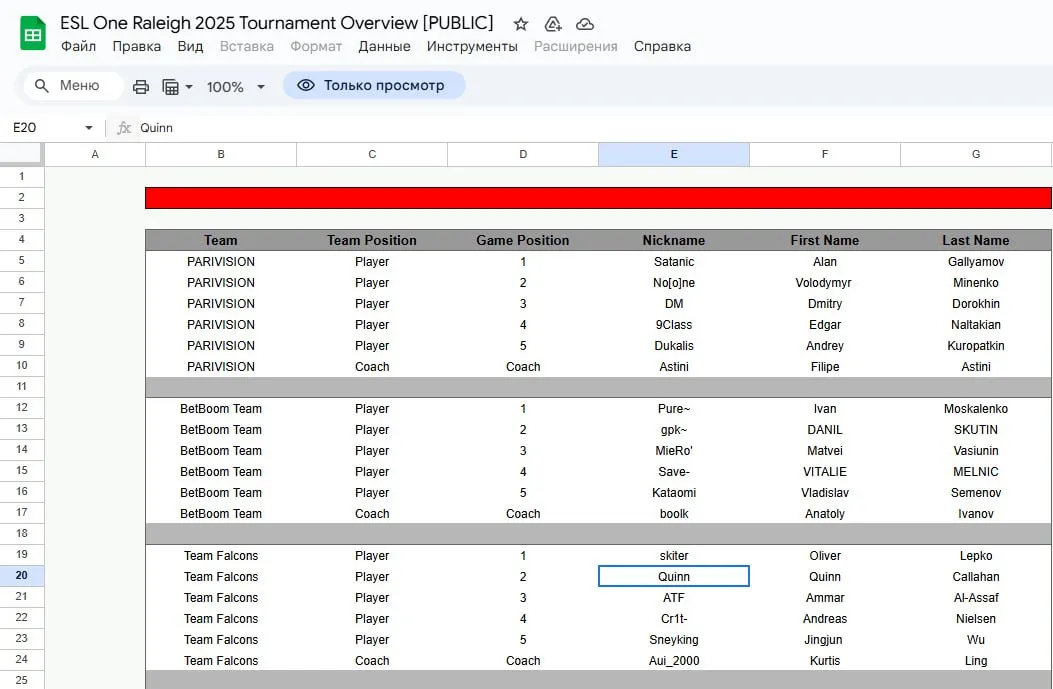Open the Данные menu
1053x689 pixels.
[x=384, y=46]
